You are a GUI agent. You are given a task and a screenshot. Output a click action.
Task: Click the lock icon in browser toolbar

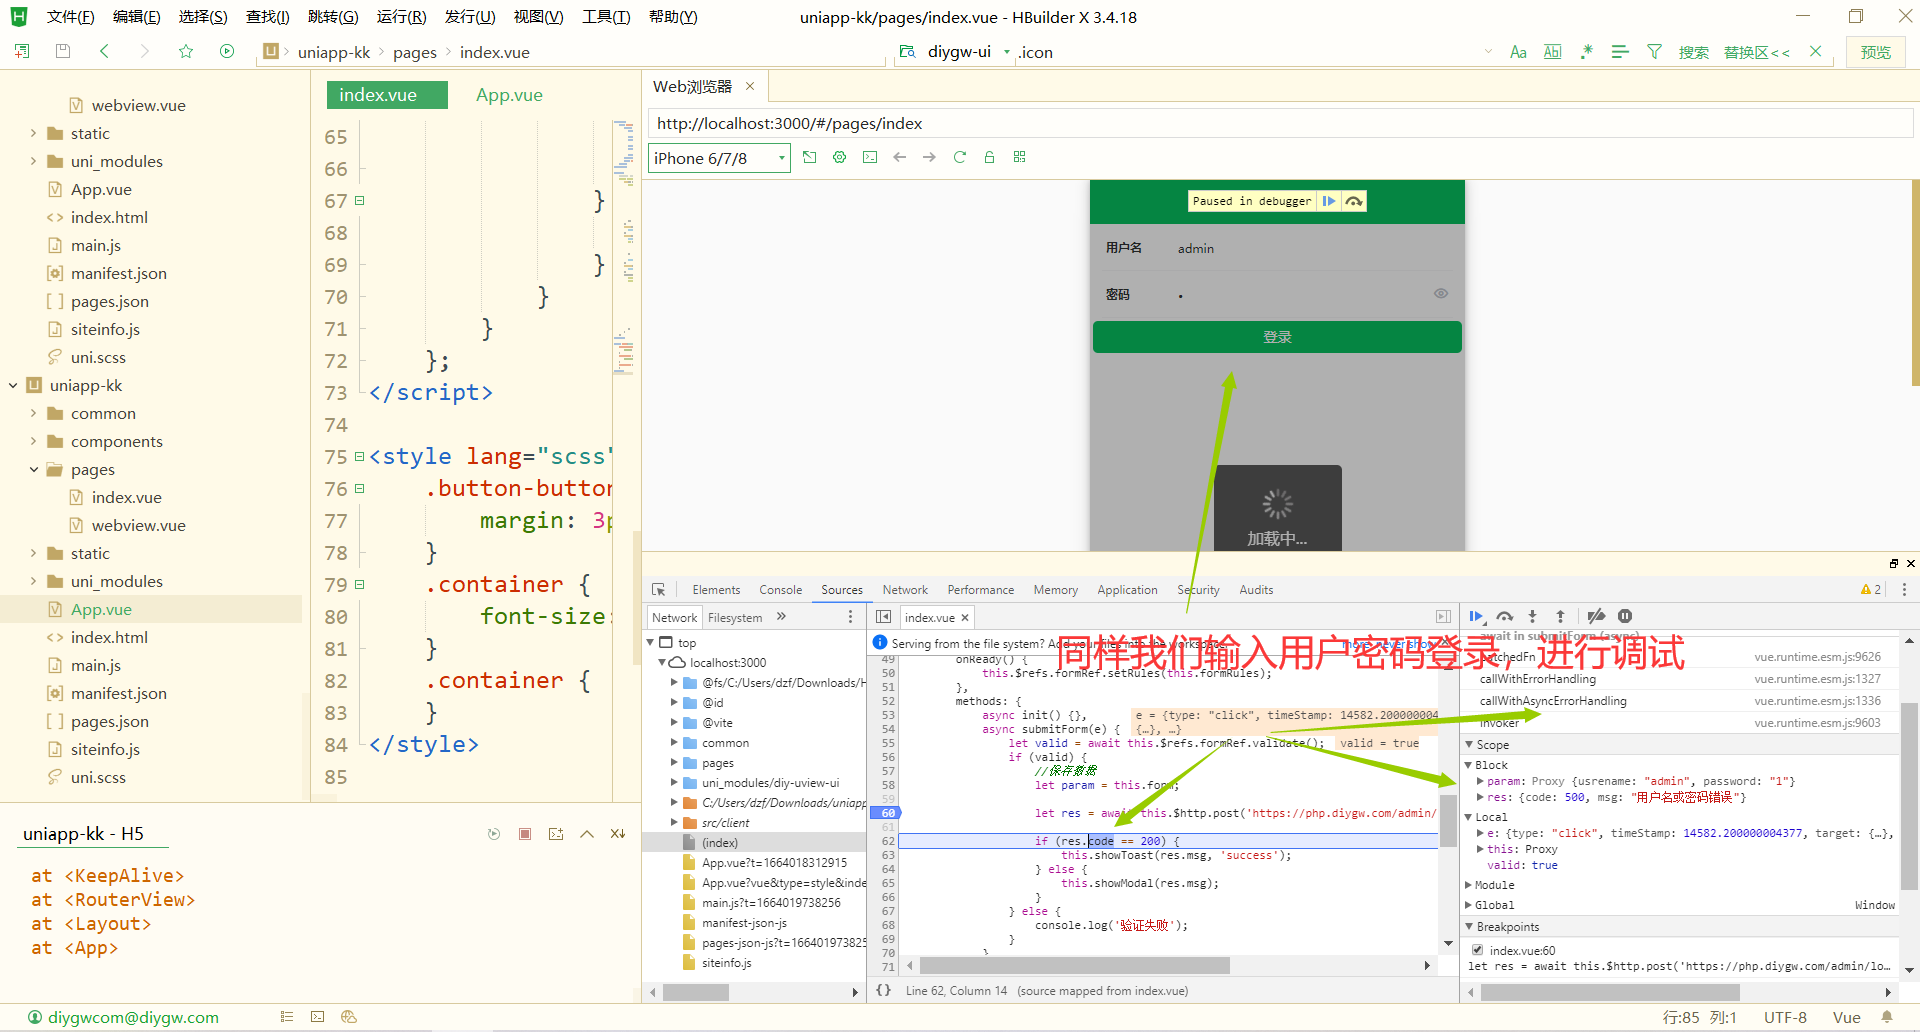990,157
